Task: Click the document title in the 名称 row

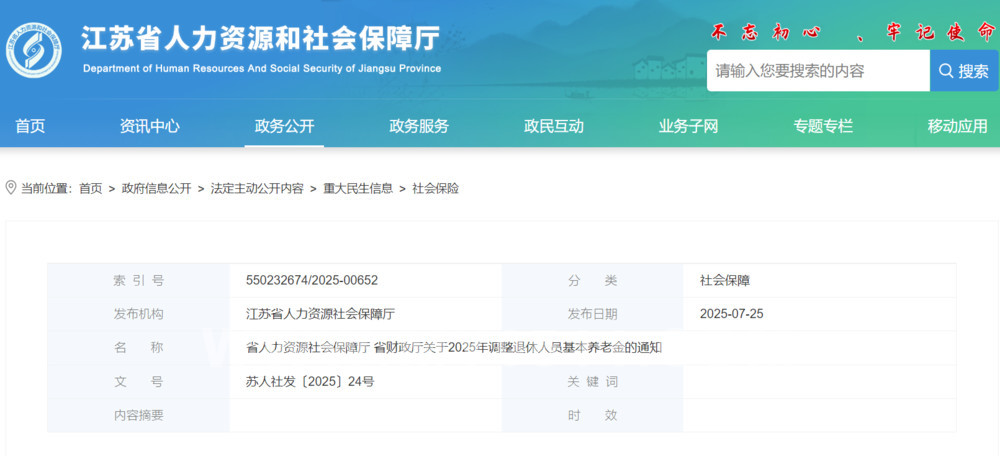Action: (454, 348)
